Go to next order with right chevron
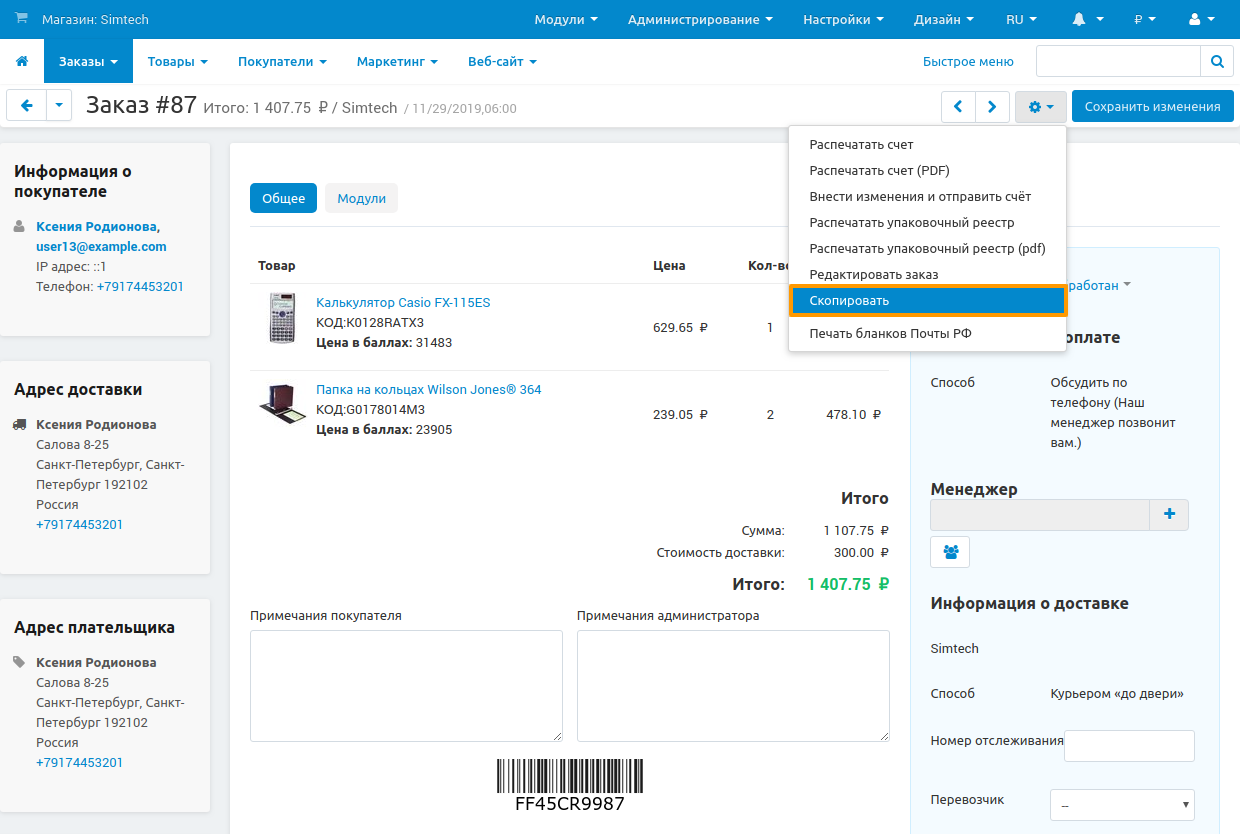This screenshot has width=1240, height=834. coord(992,107)
